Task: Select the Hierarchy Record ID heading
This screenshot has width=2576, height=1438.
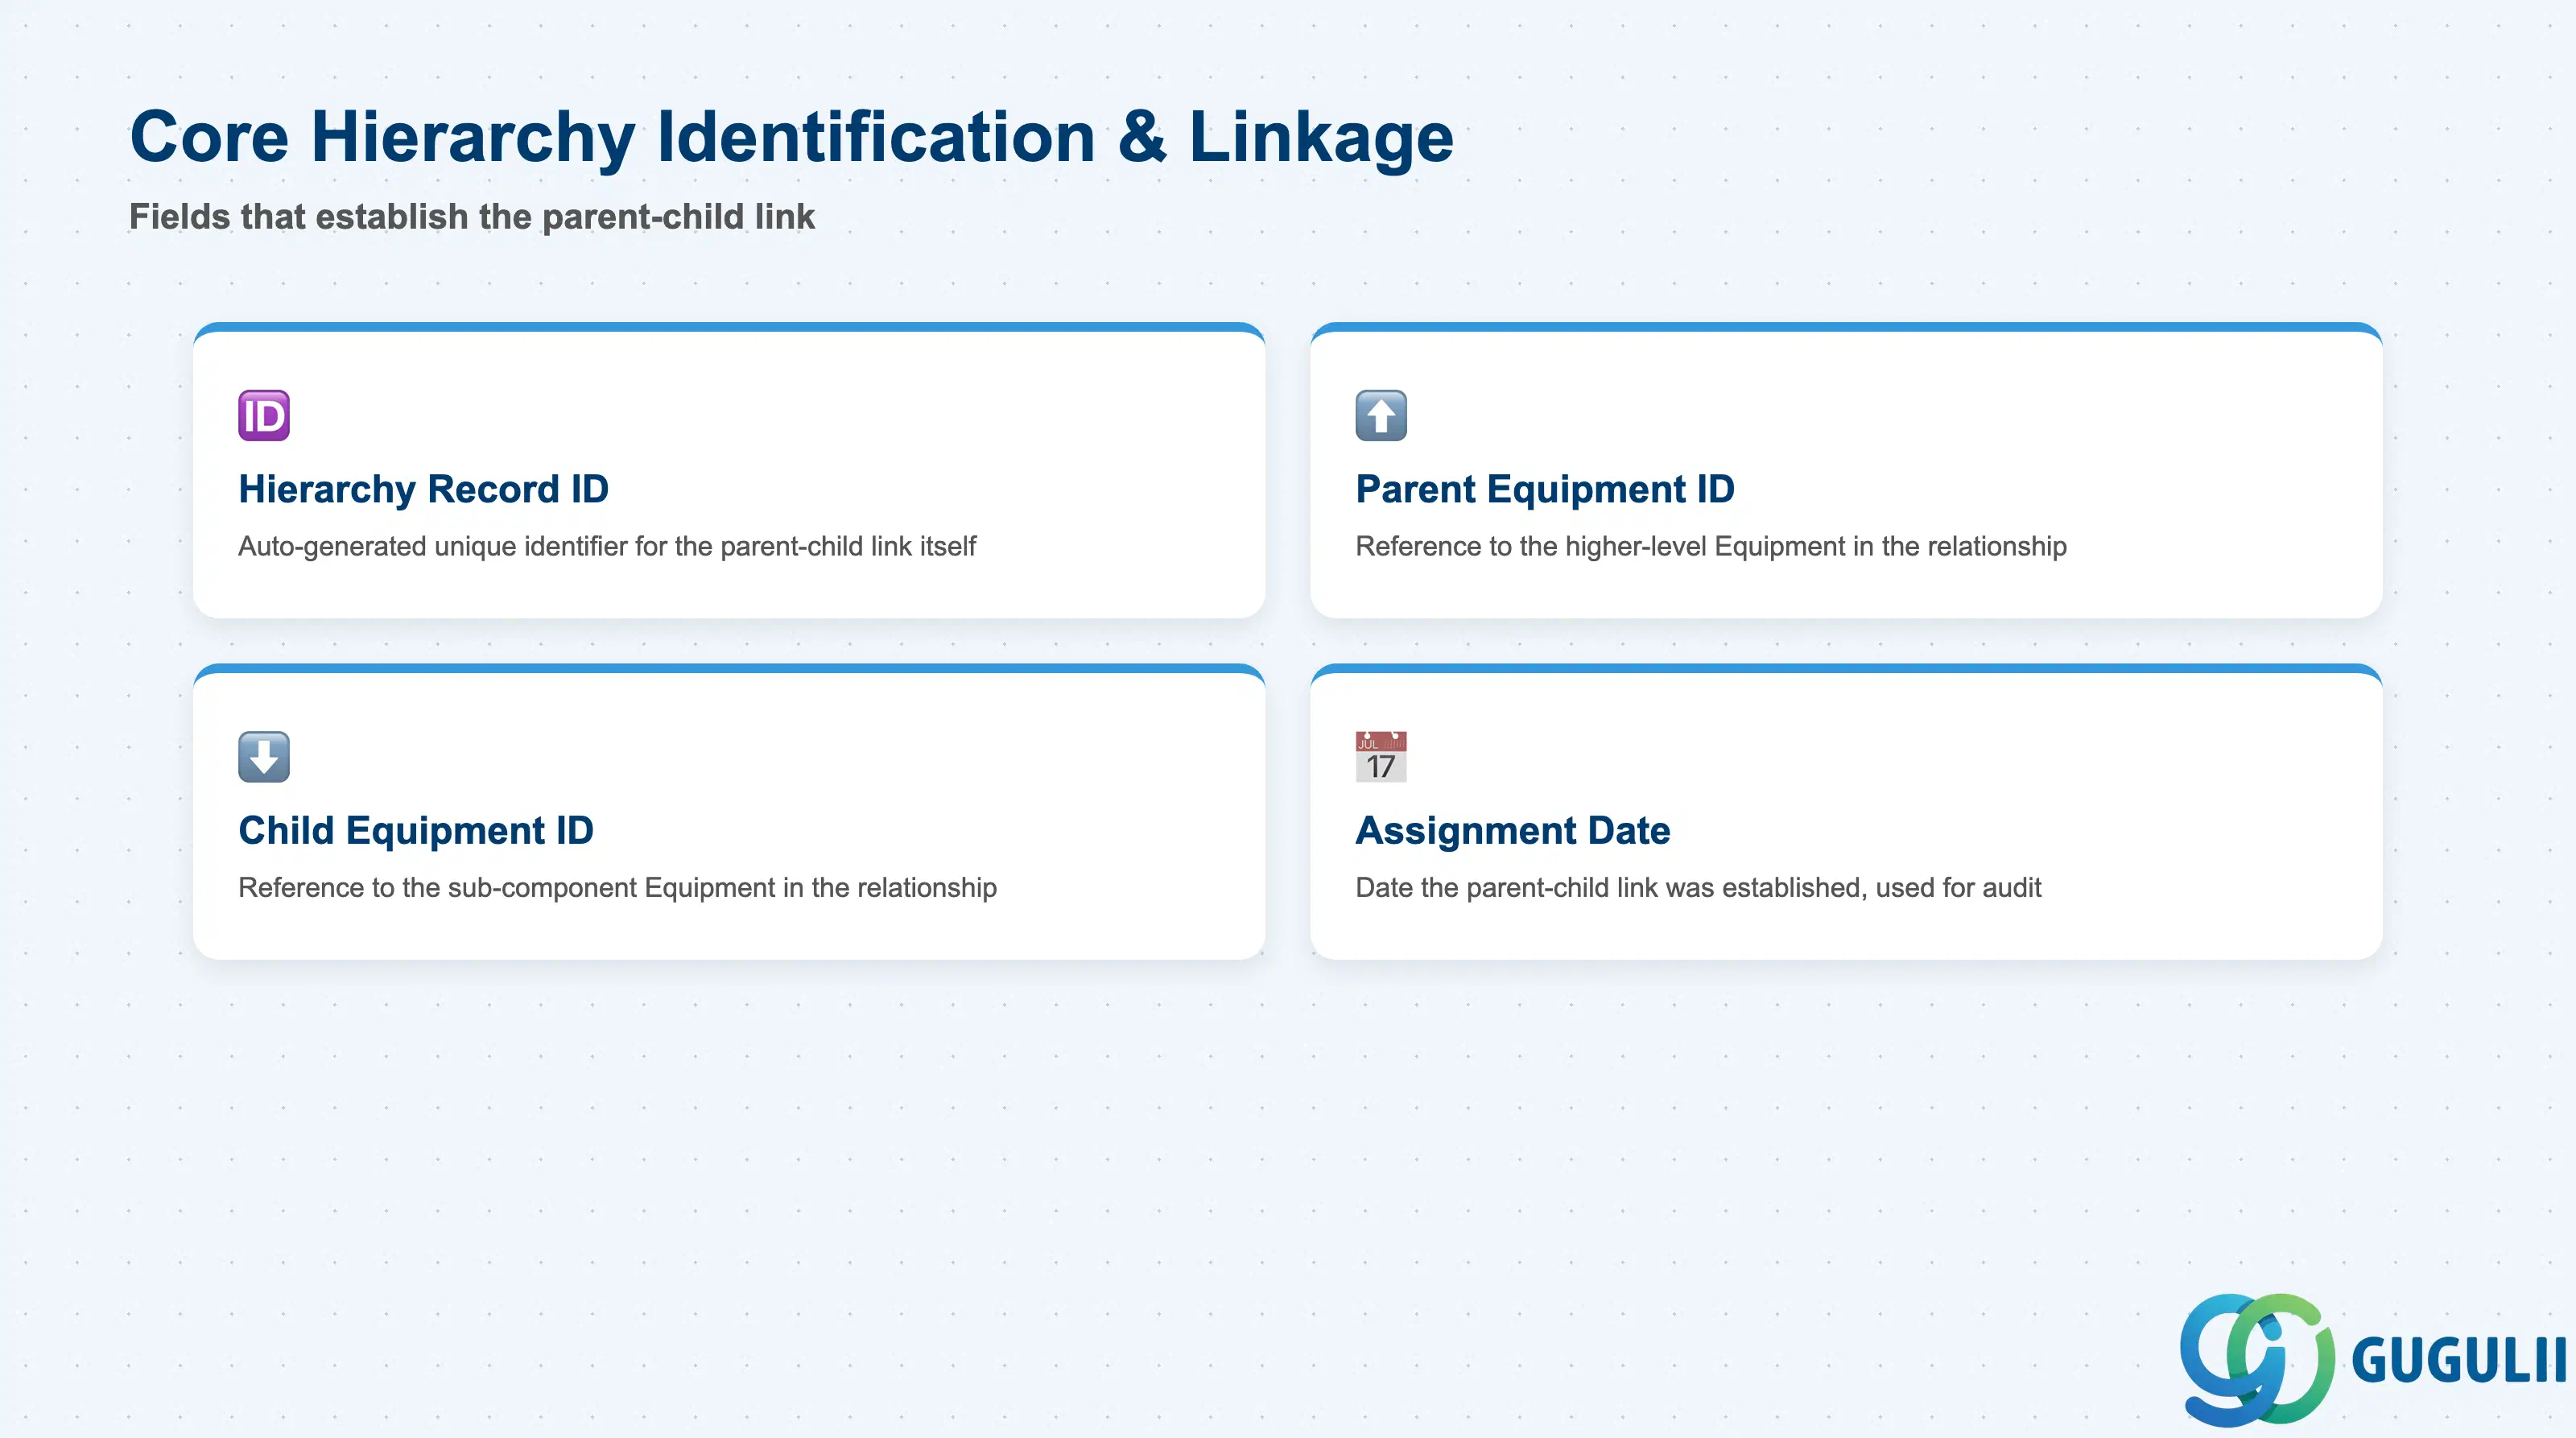Action: tap(423, 489)
